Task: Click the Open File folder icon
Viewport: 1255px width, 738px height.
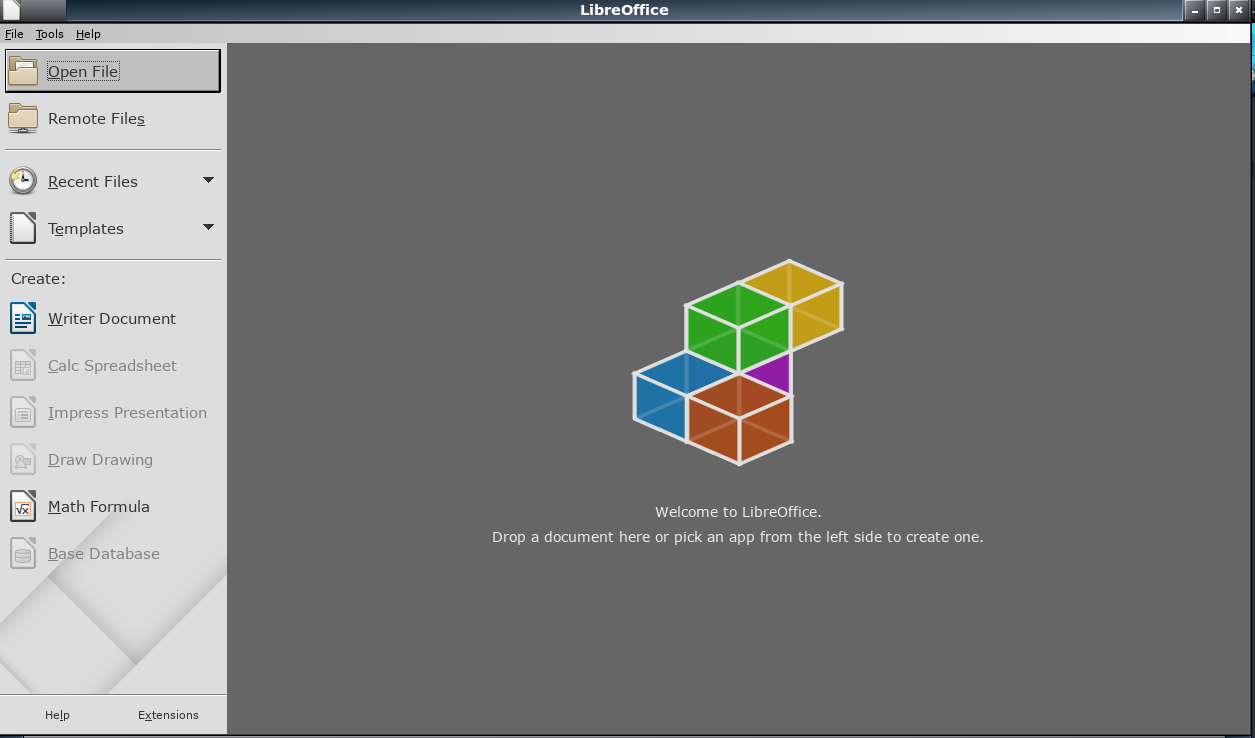Action: [23, 71]
